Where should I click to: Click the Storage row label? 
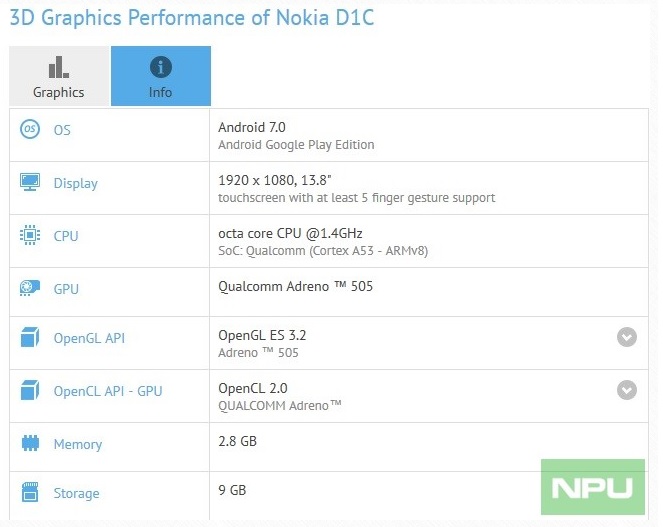77,493
